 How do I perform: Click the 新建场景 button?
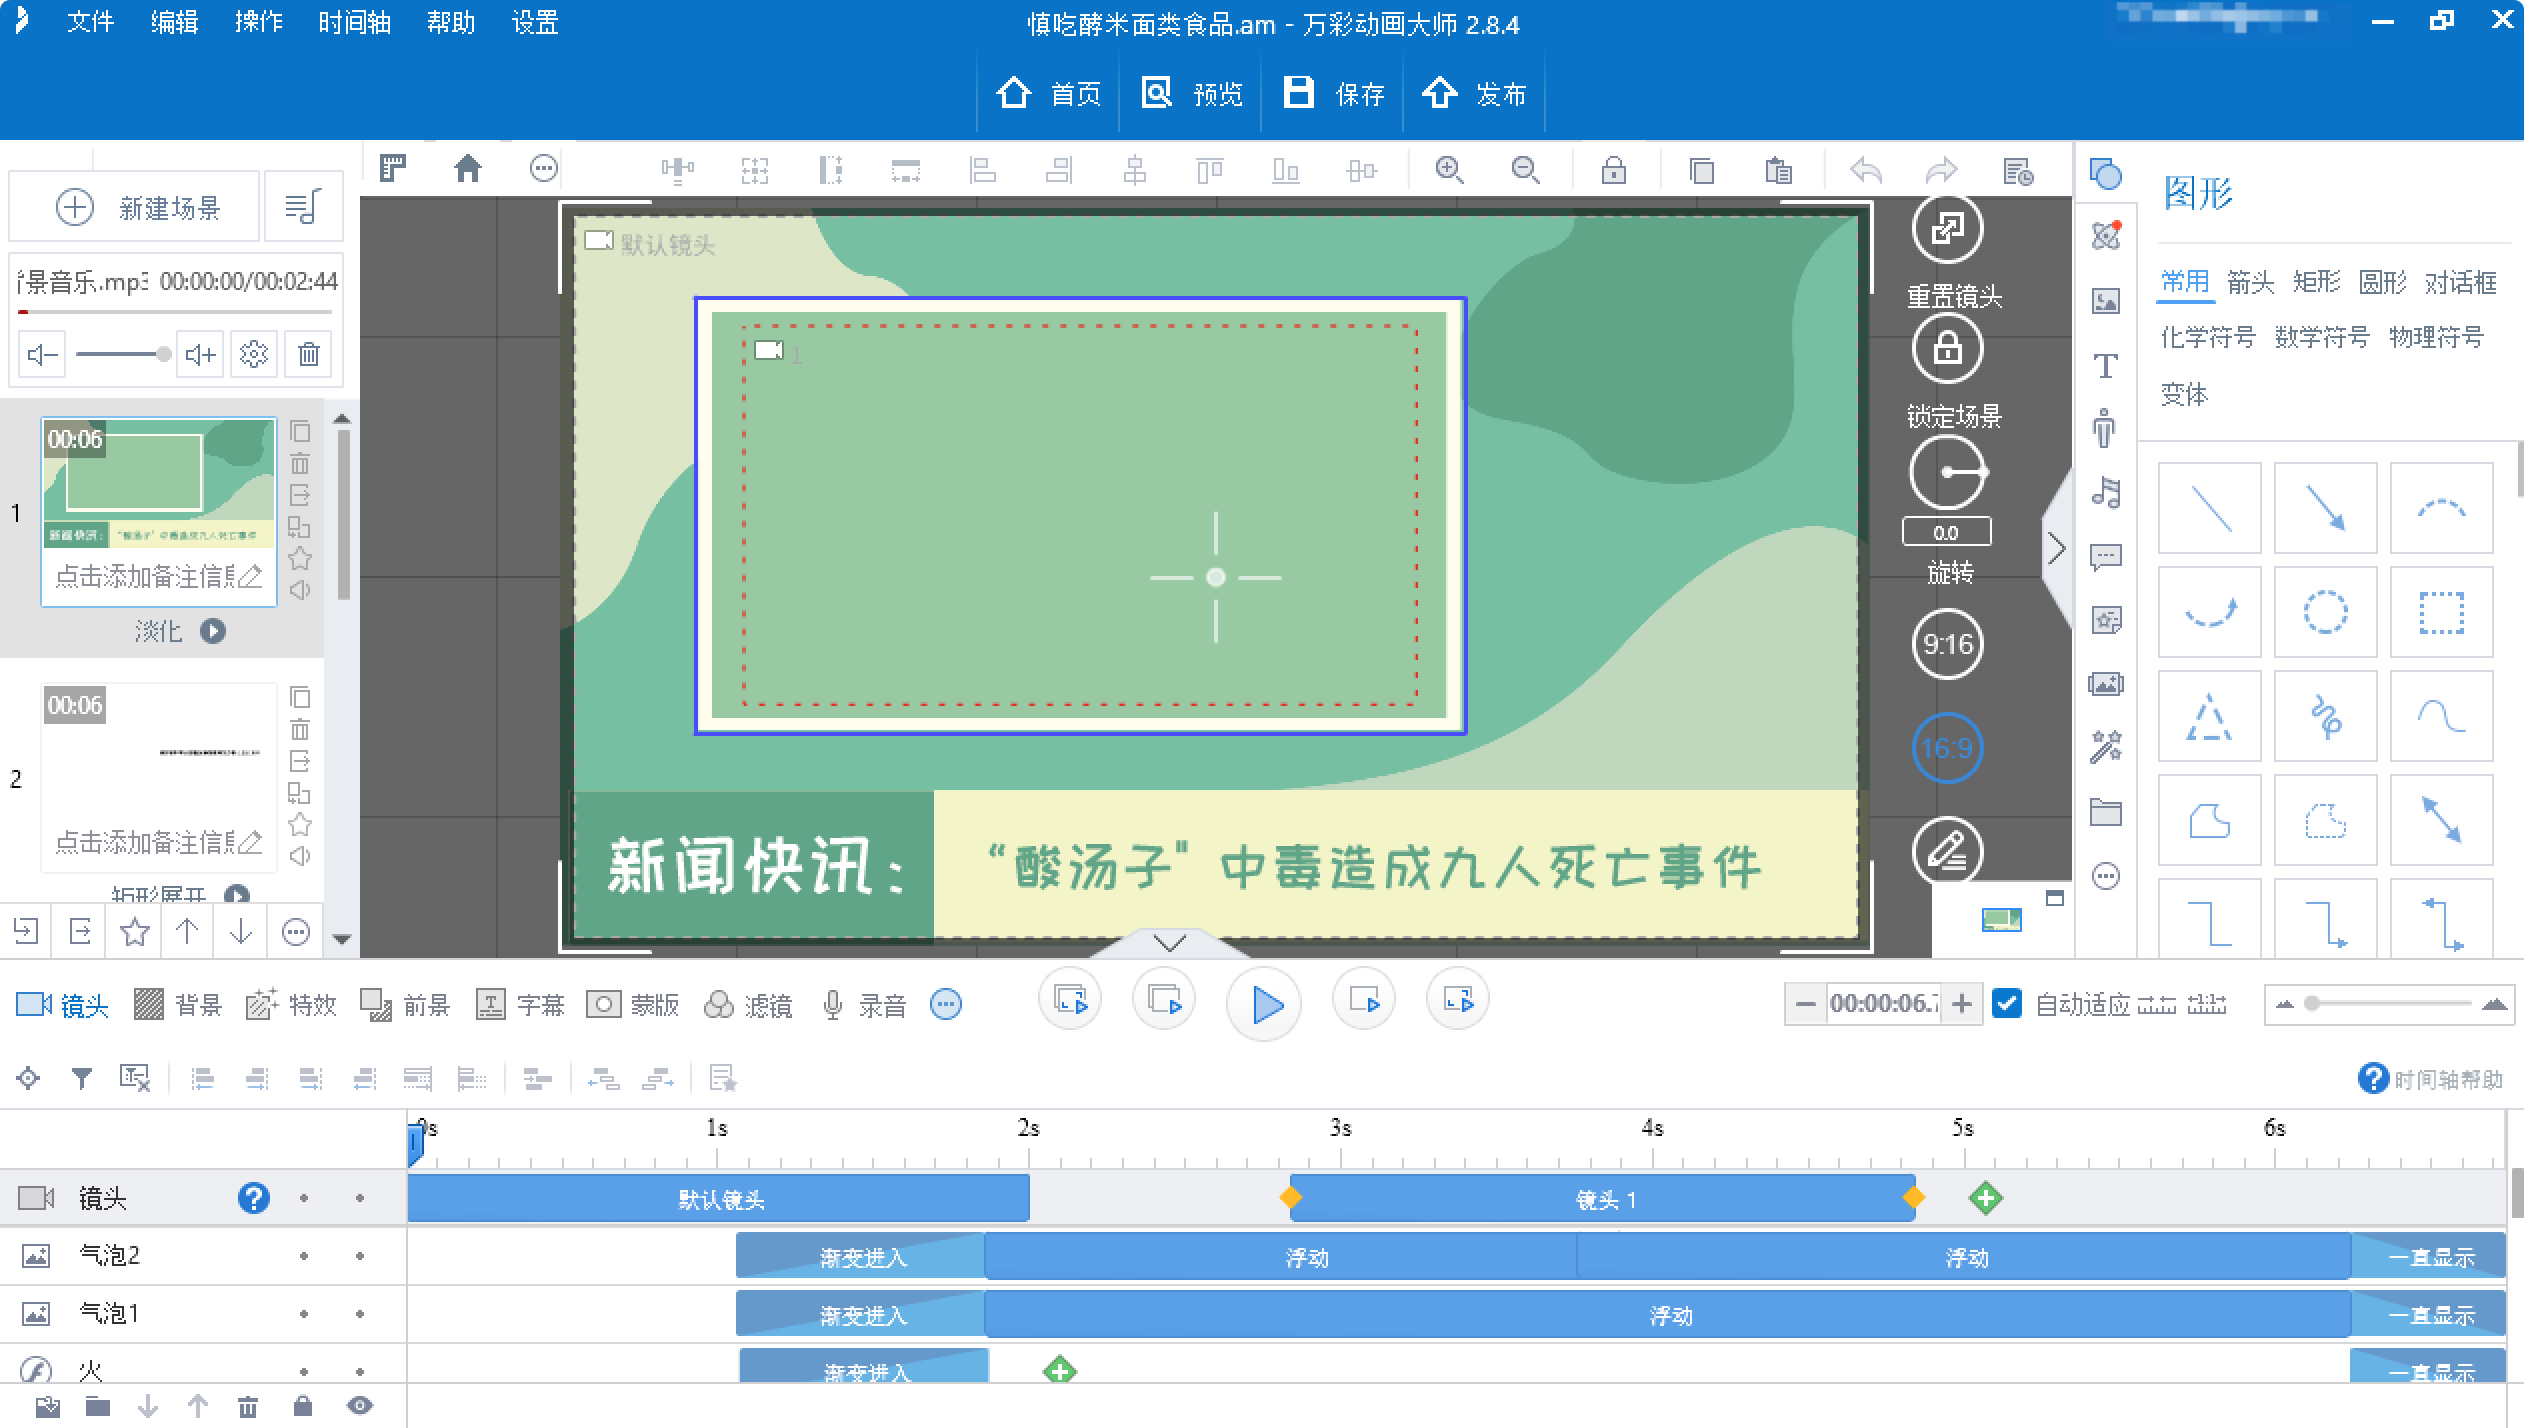pos(135,207)
